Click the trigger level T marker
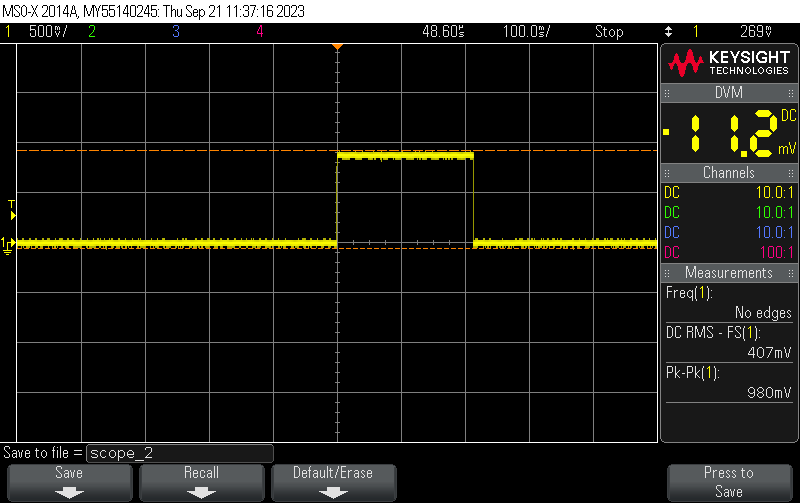The height and width of the screenshot is (503, 800). [12, 210]
